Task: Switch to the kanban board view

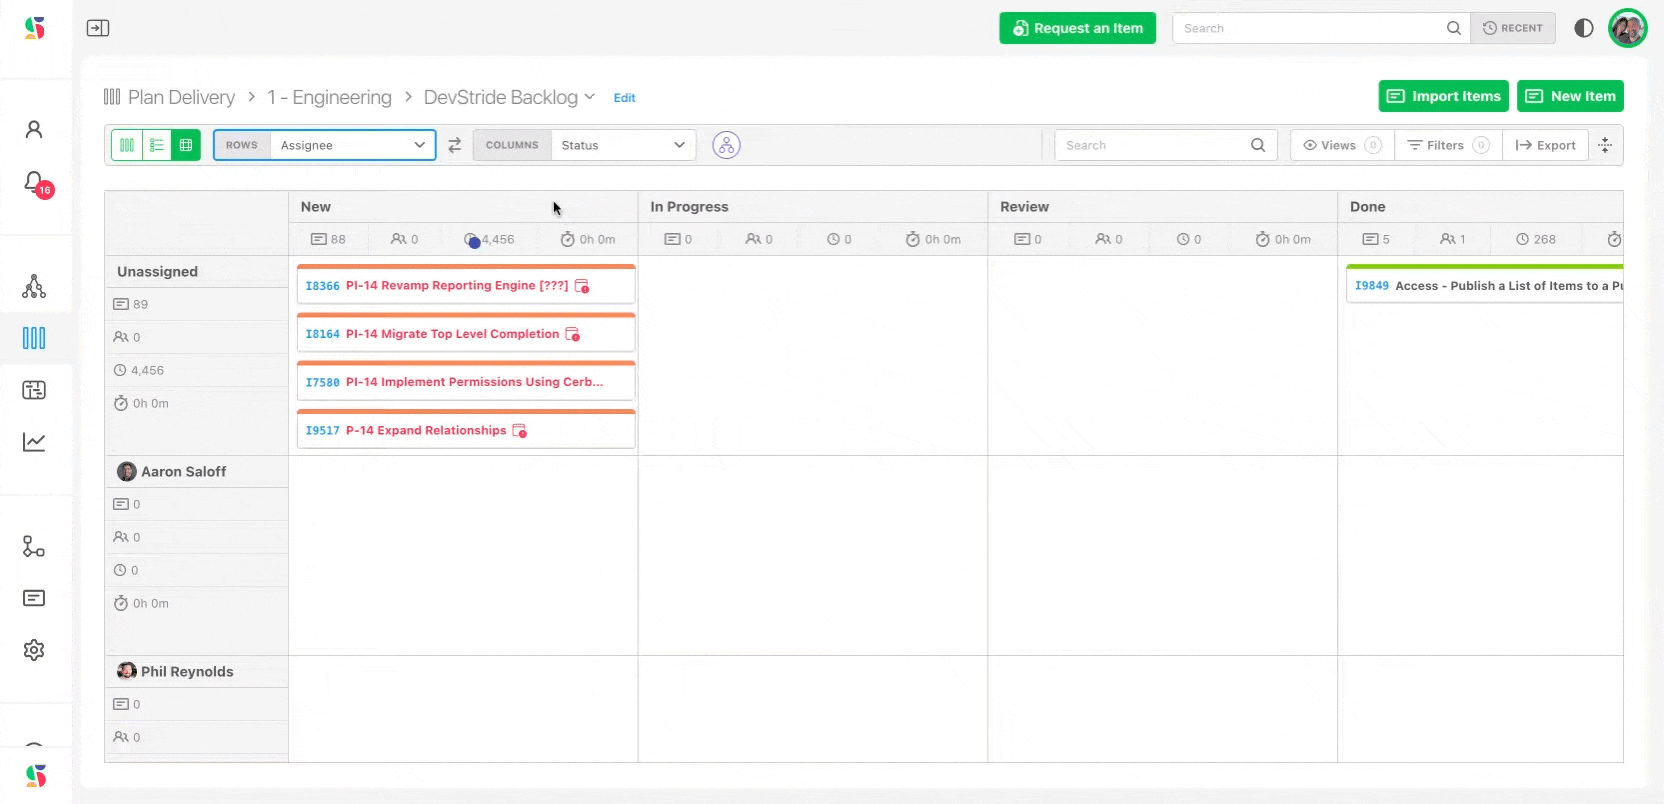Action: coord(127,145)
